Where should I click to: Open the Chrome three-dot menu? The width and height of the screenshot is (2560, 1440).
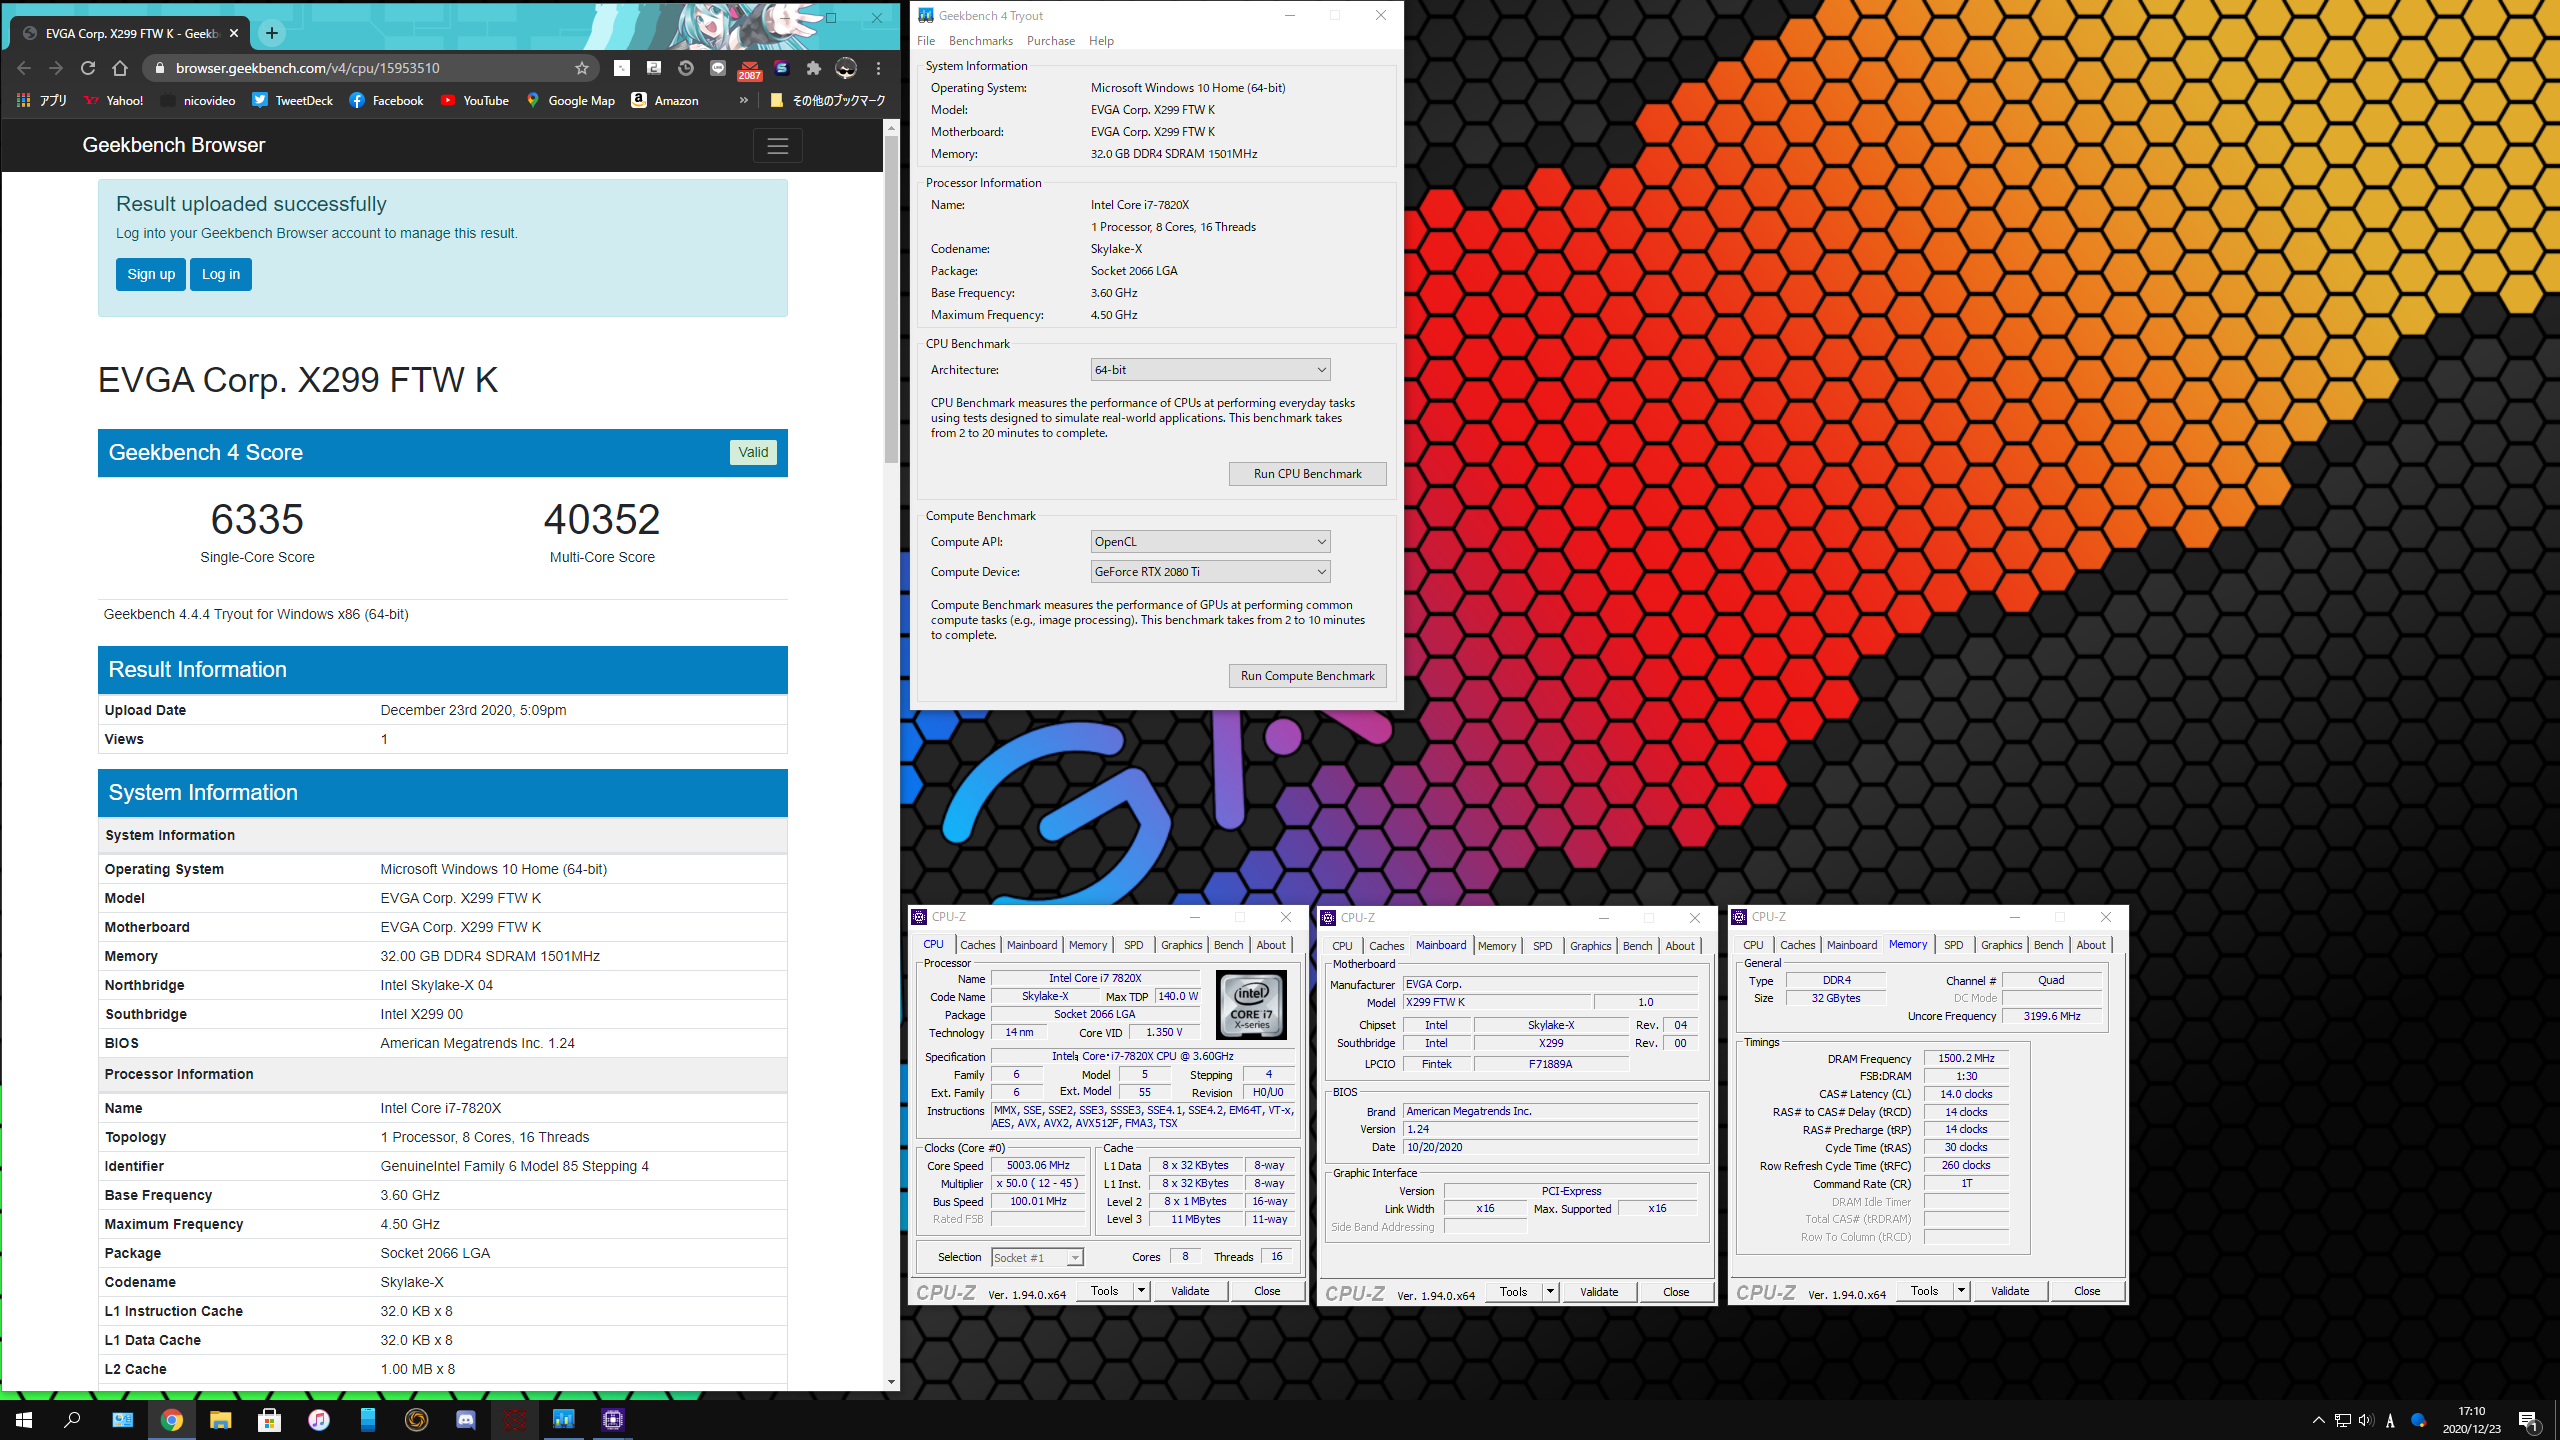pos(878,68)
